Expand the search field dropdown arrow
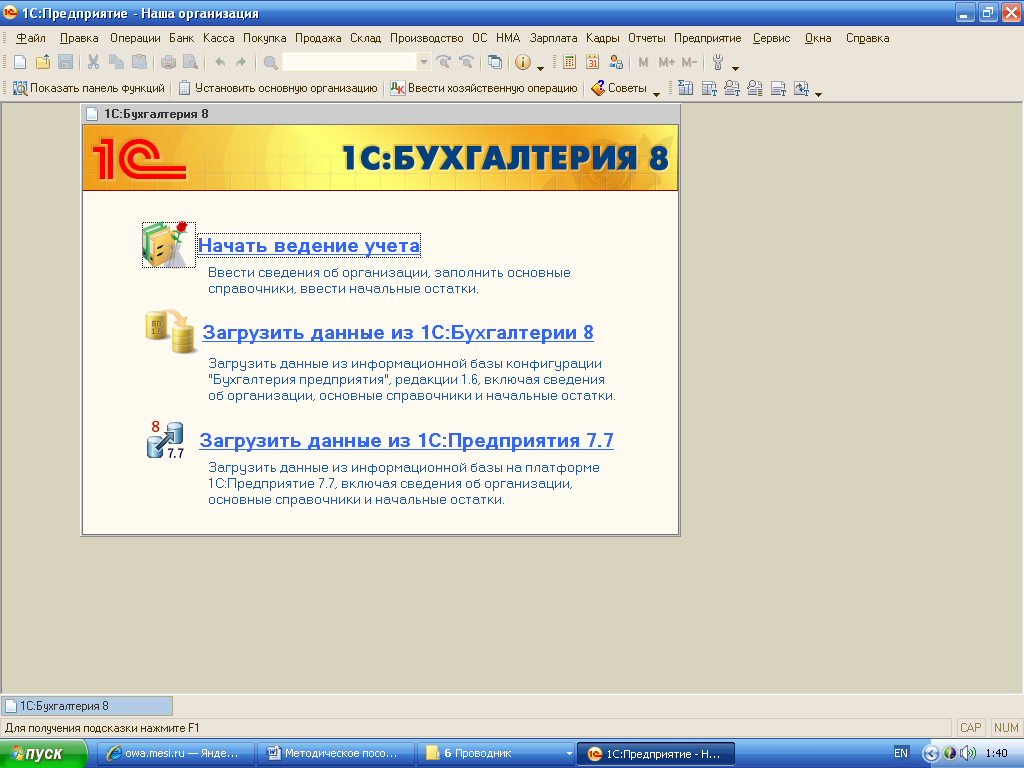 pyautogui.click(x=424, y=62)
